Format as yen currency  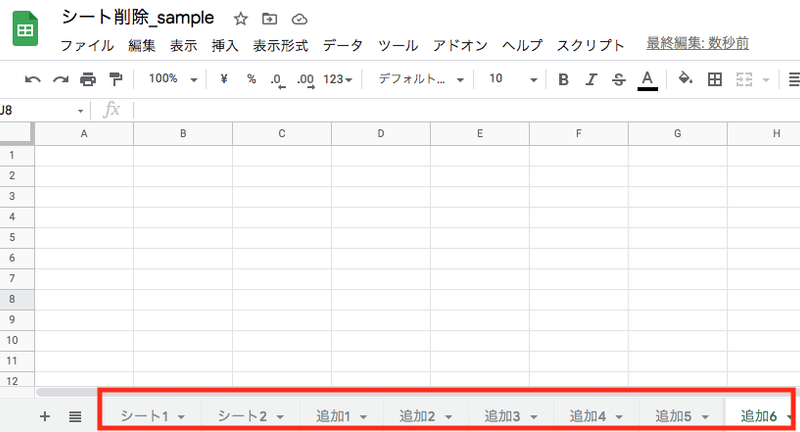coord(223,79)
